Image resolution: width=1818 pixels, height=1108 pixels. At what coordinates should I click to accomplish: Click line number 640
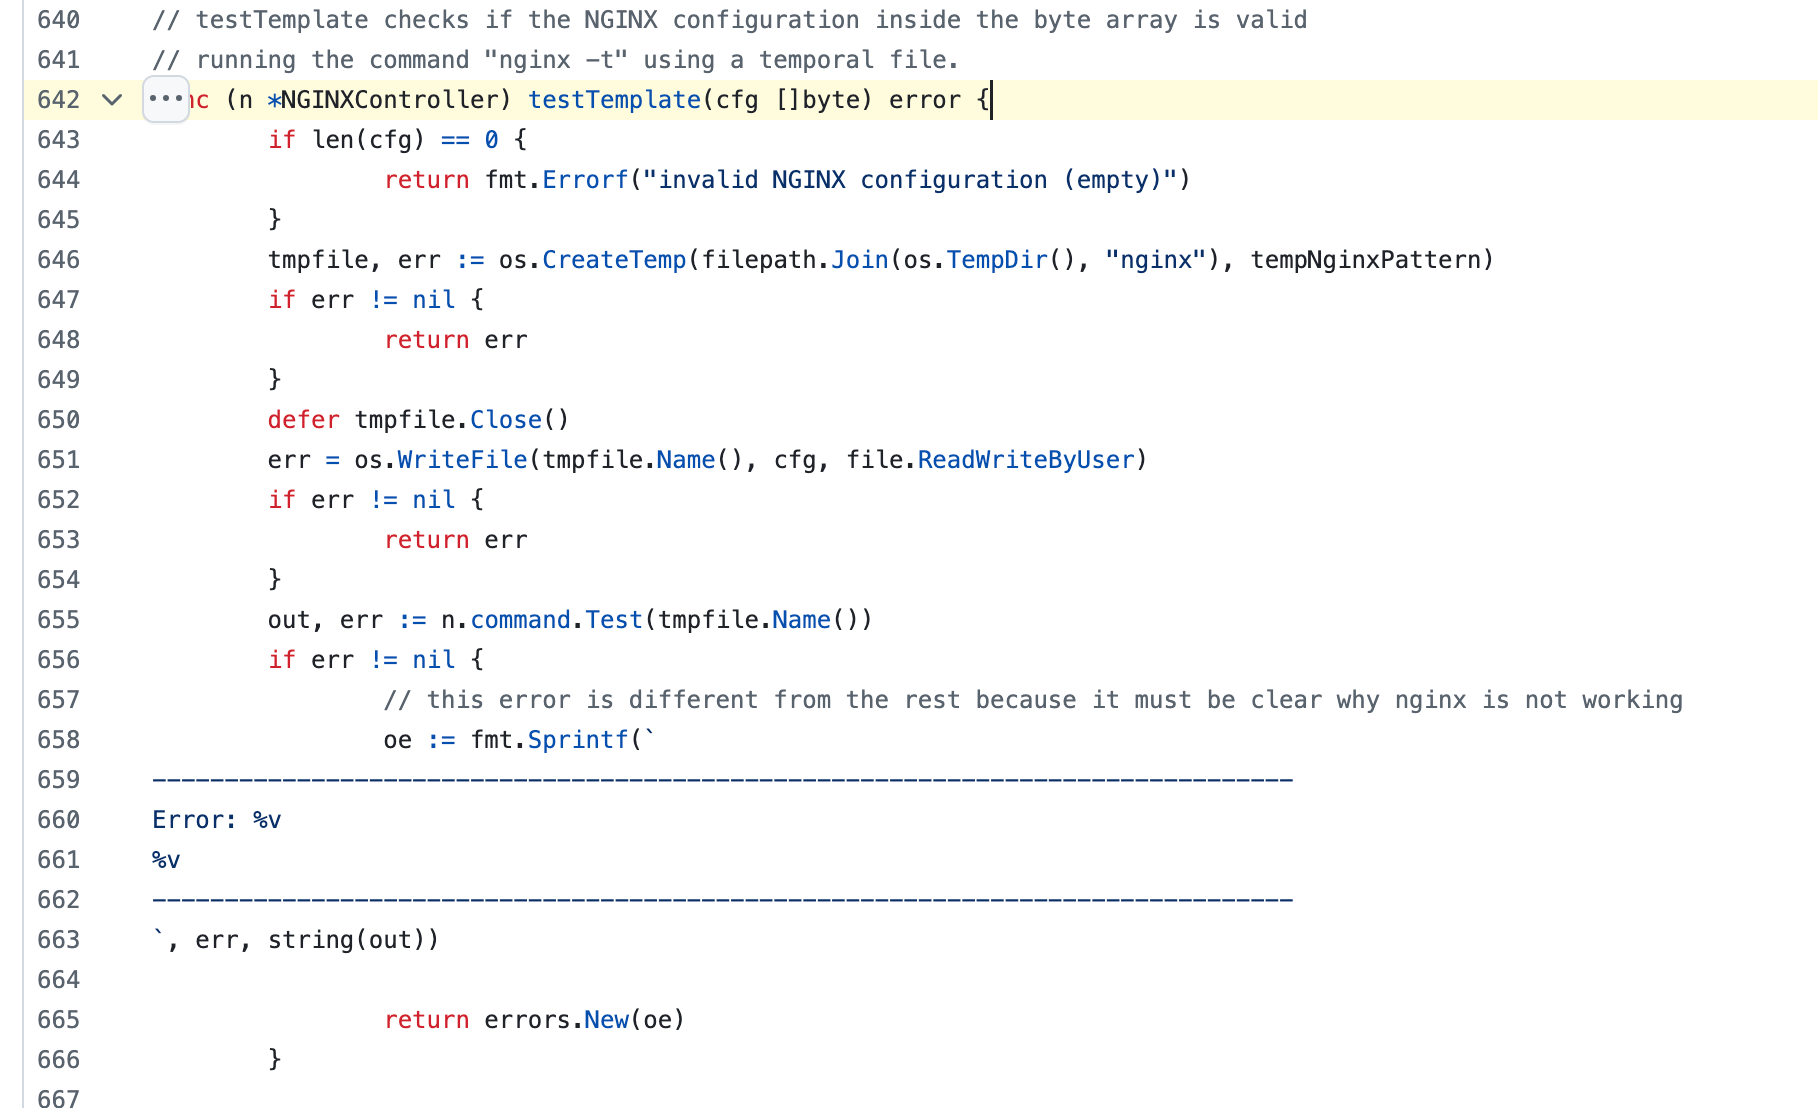pyautogui.click(x=58, y=20)
